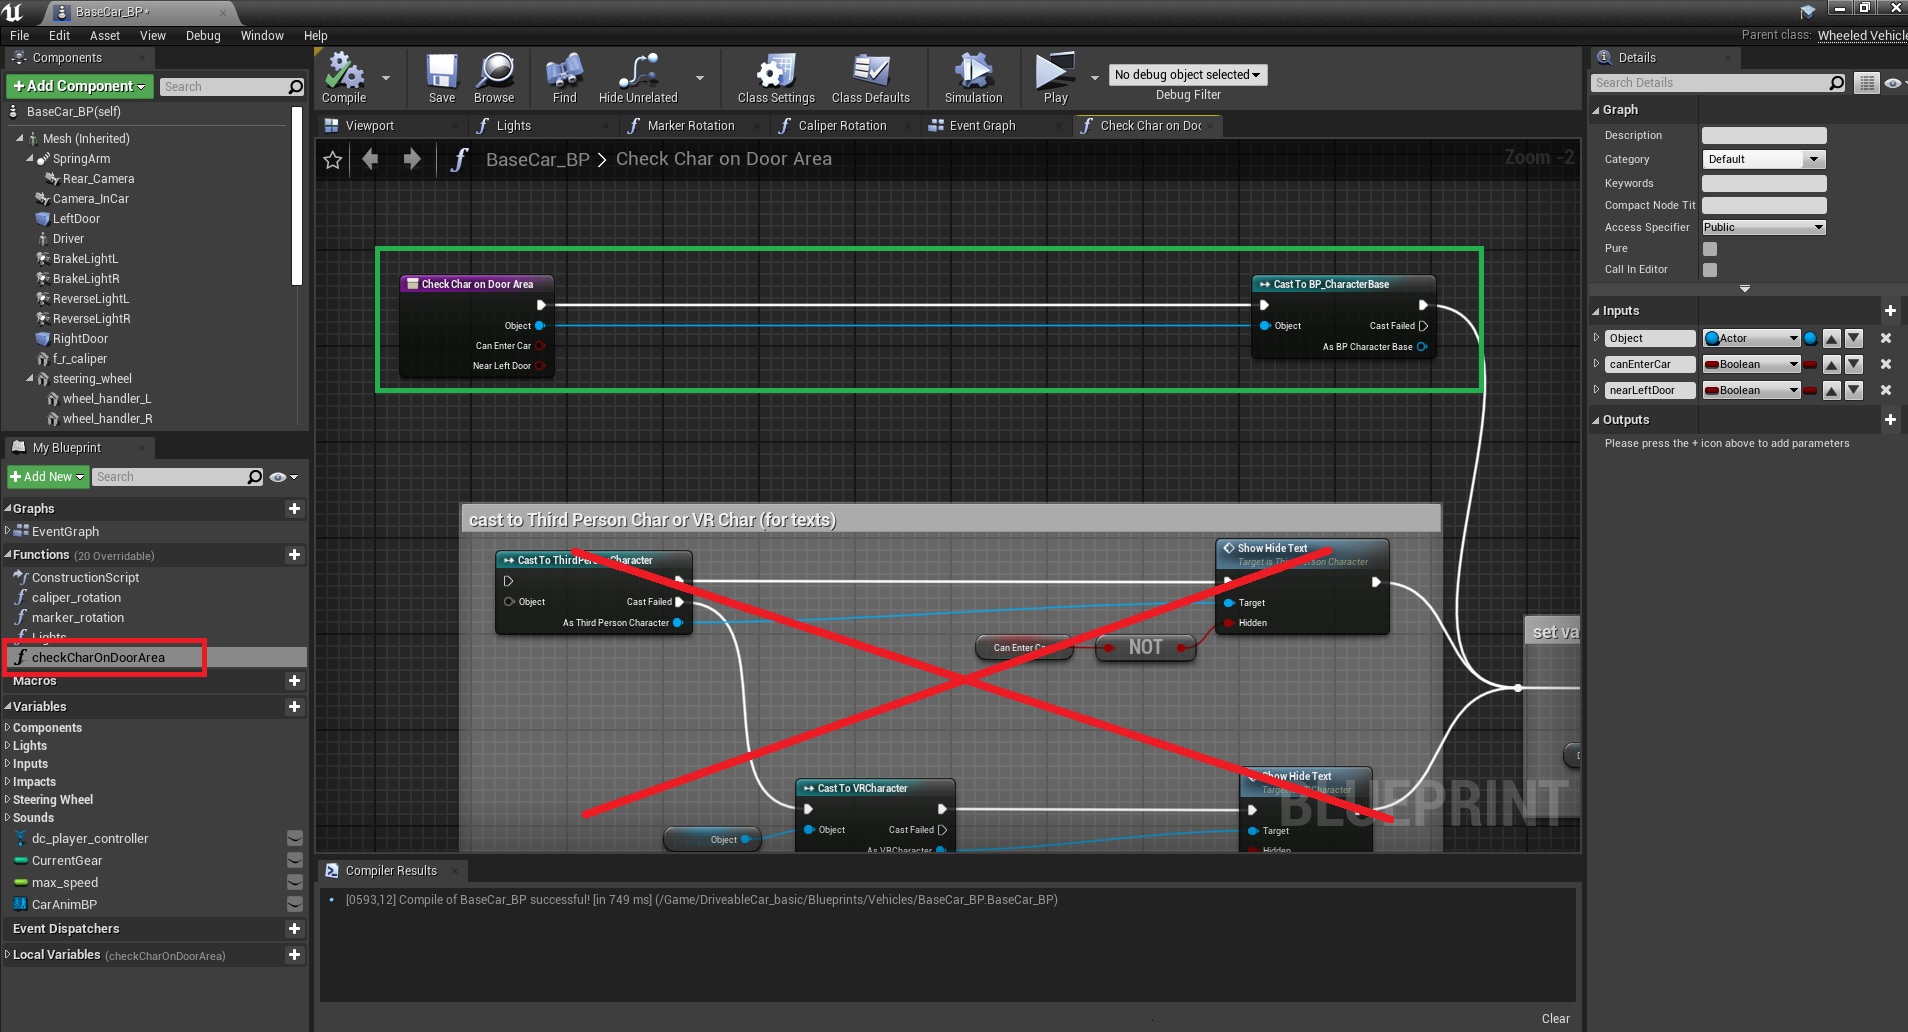Click the Object input Actor color swatch

point(1810,339)
